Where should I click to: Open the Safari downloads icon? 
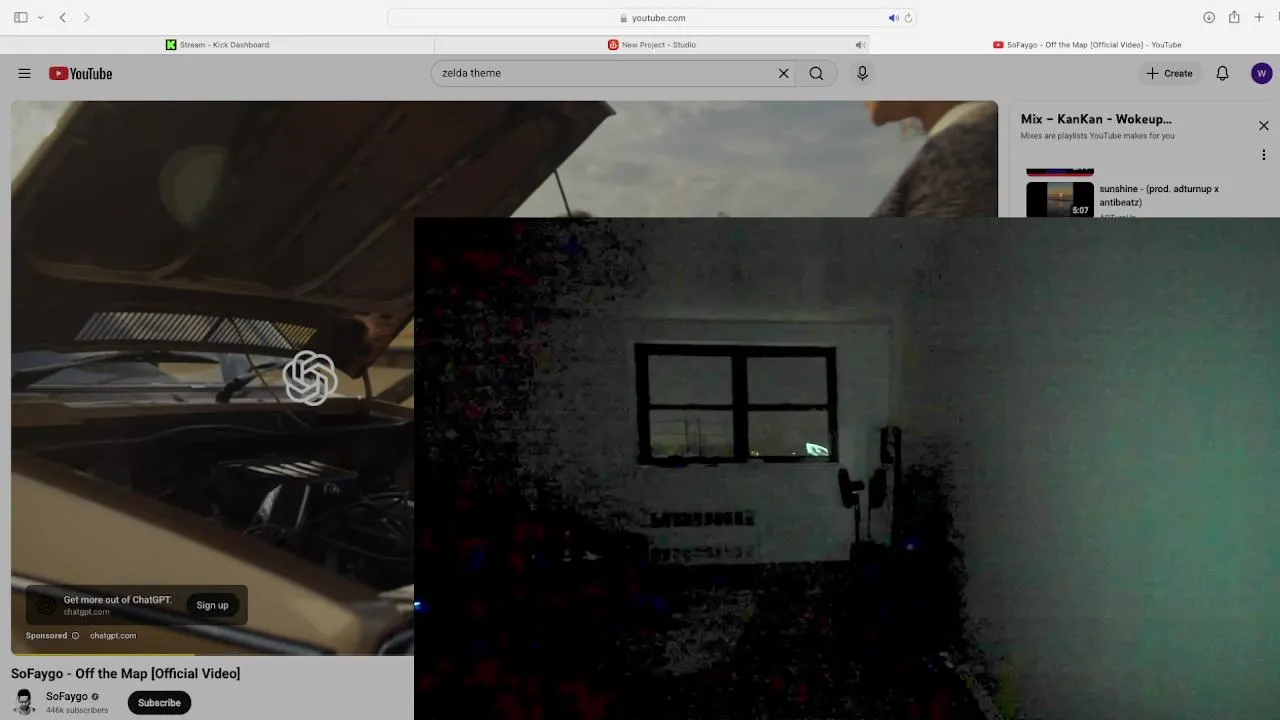point(1209,18)
